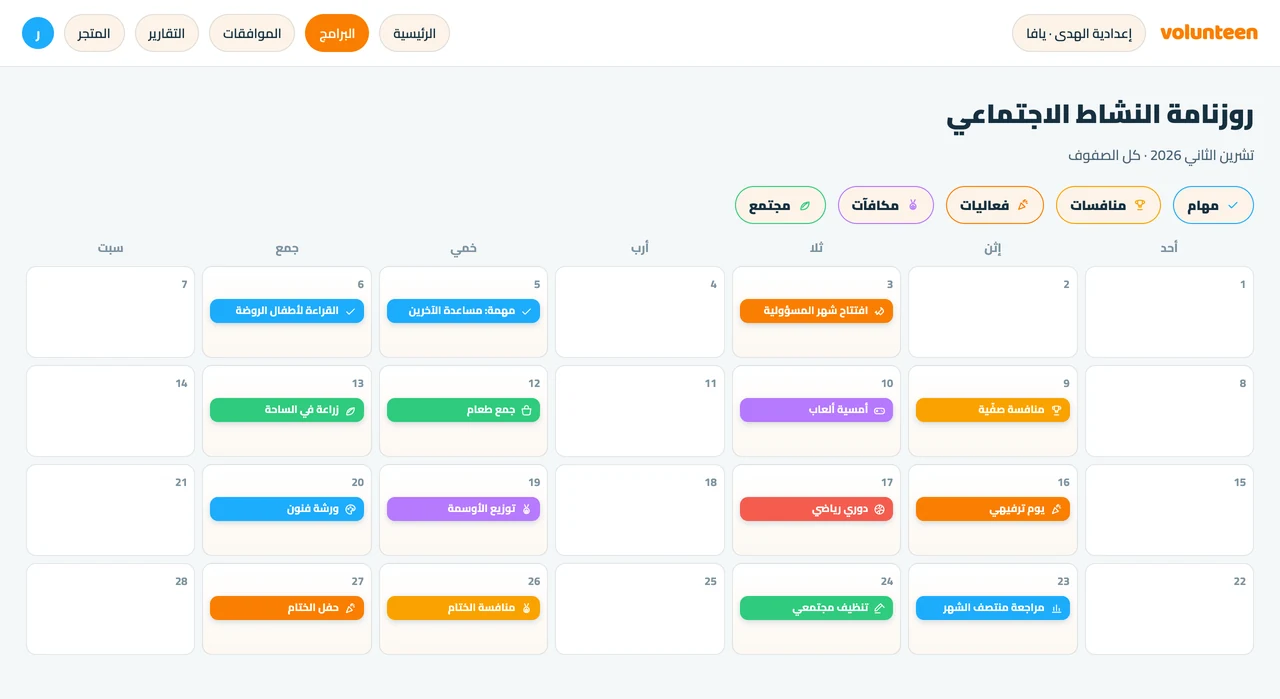Toggle the 'مكافآت' category filter
1280x699 pixels.
click(x=886, y=205)
